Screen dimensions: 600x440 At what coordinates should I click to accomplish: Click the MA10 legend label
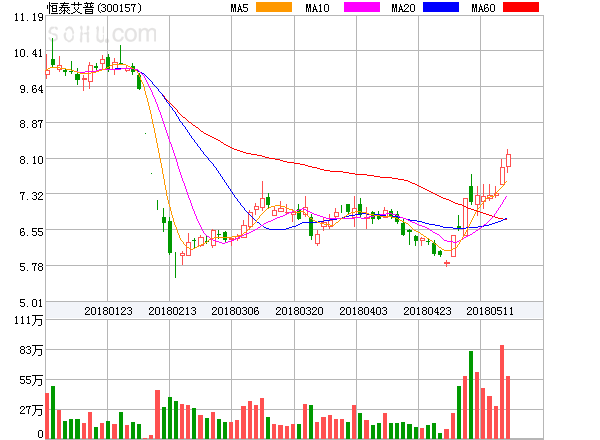(x=317, y=8)
